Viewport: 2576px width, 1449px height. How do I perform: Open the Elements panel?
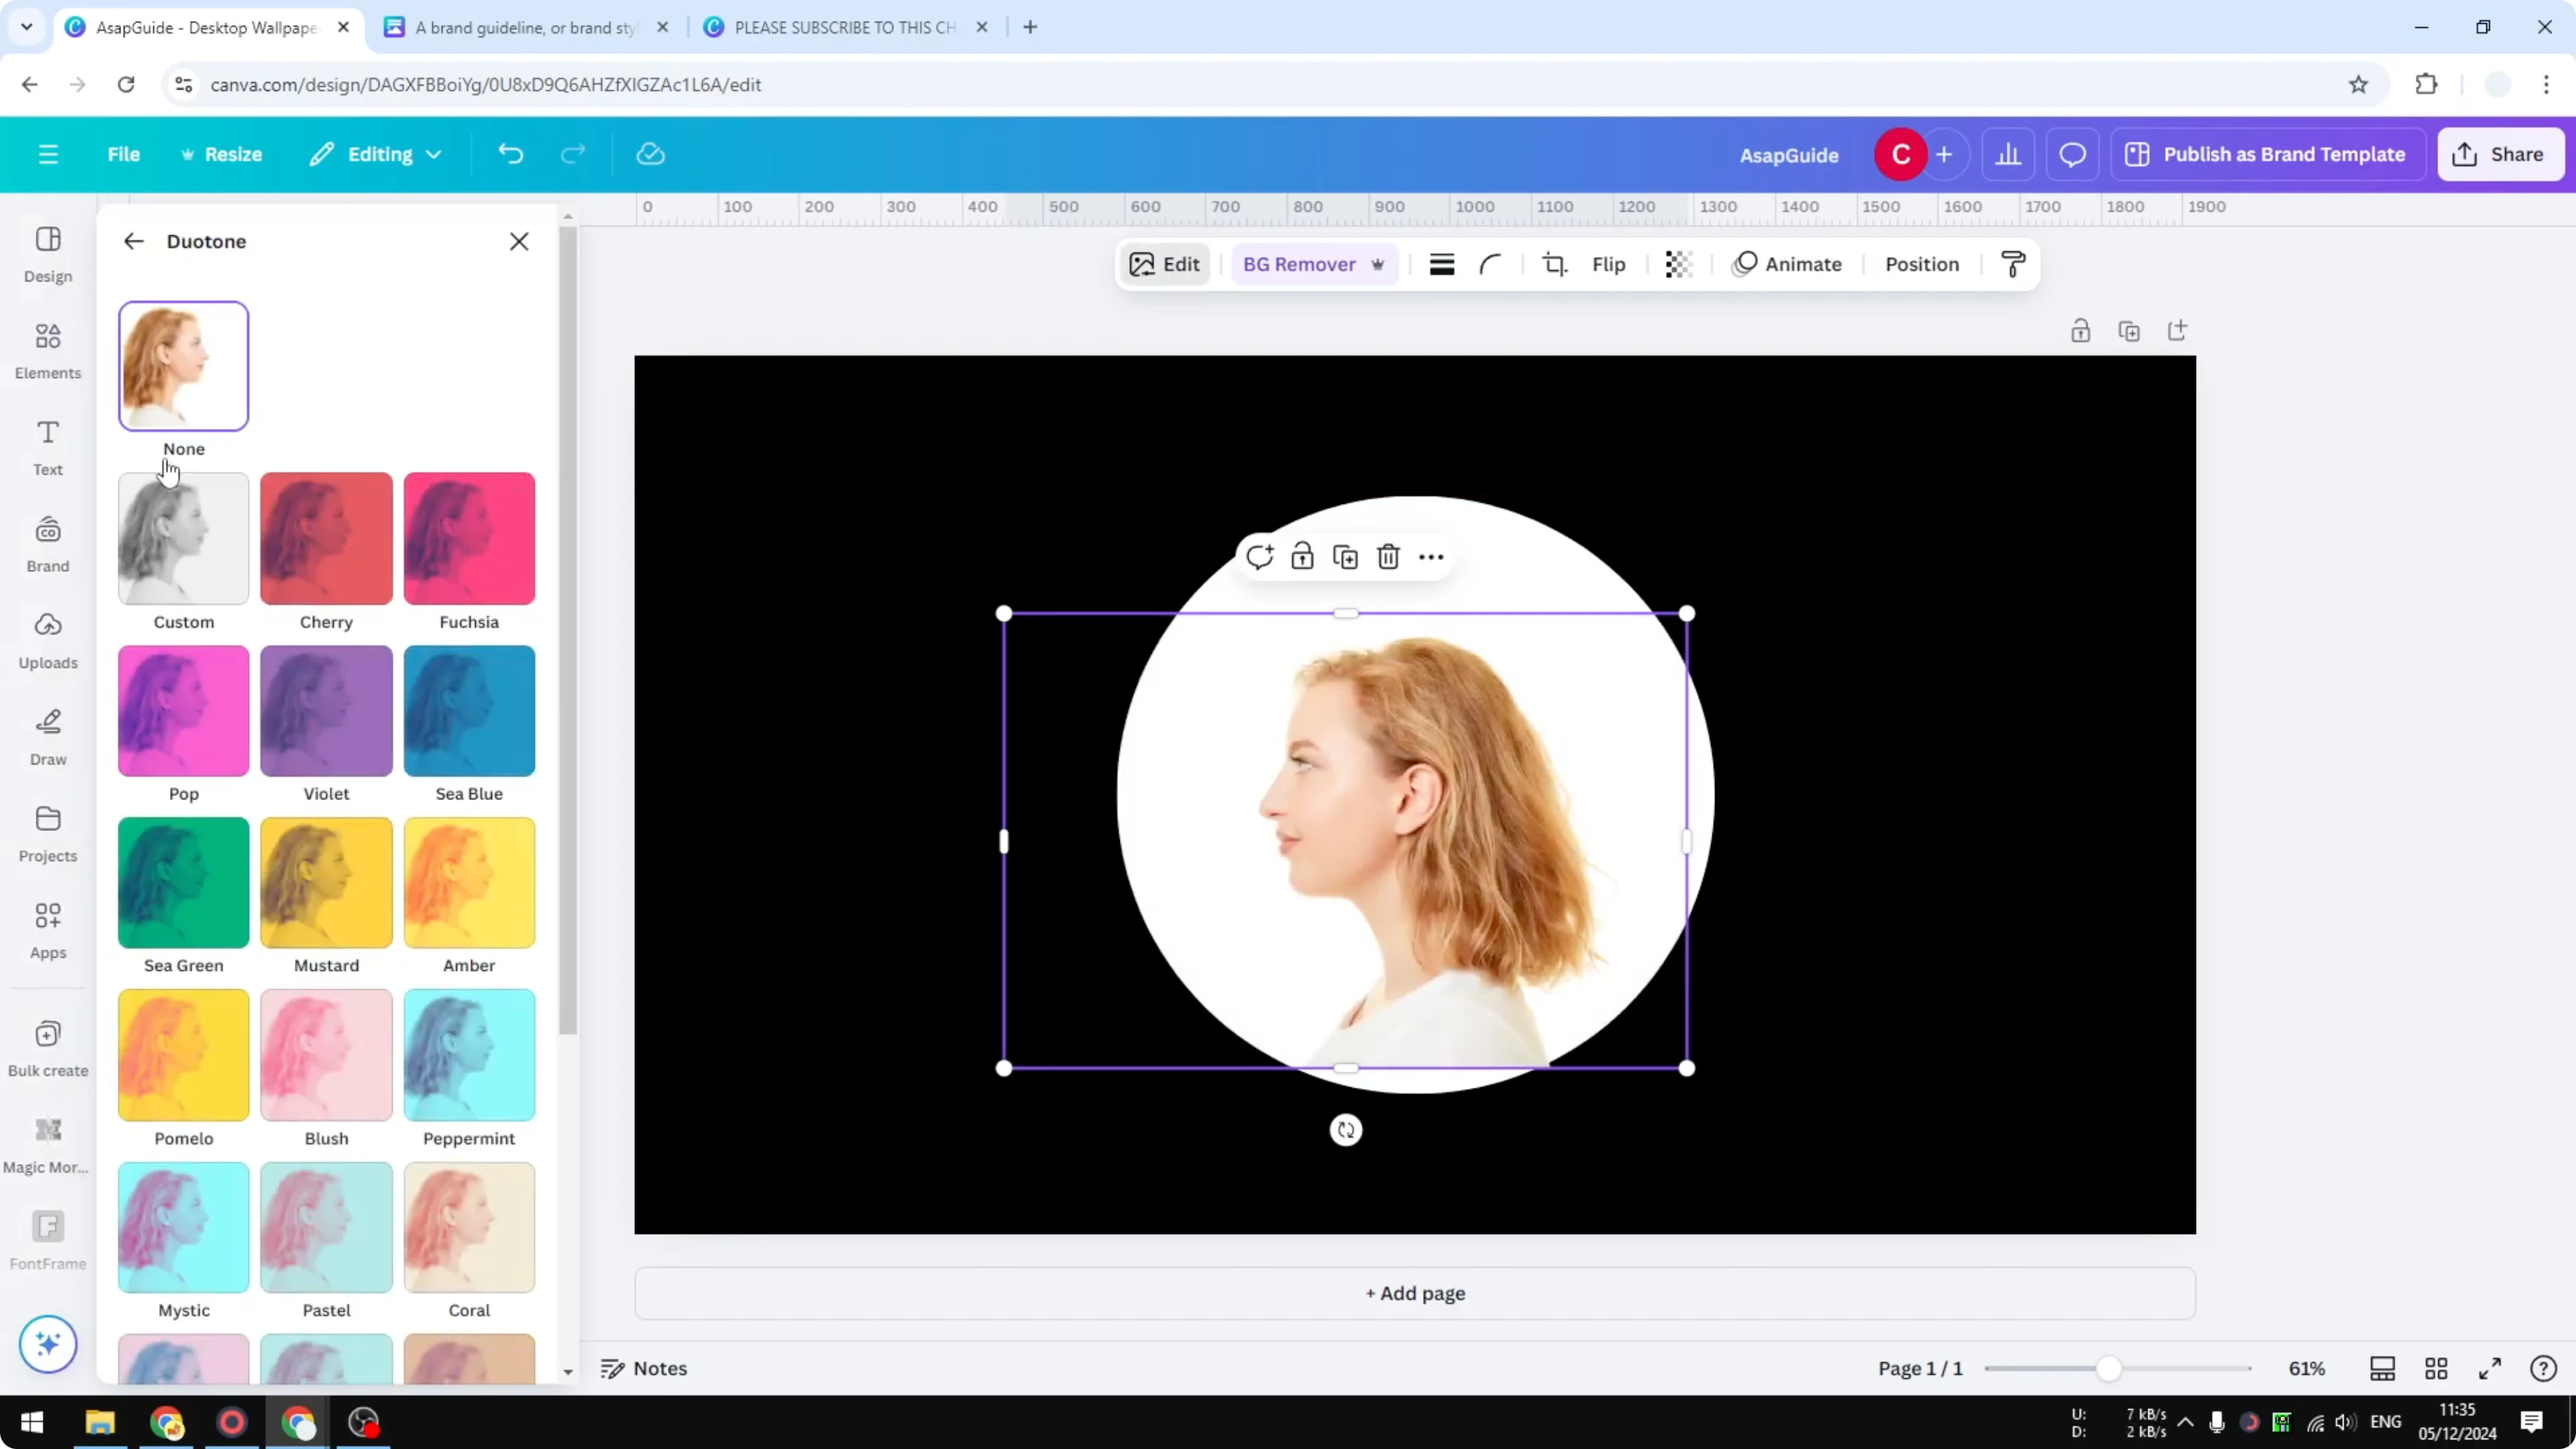47,350
